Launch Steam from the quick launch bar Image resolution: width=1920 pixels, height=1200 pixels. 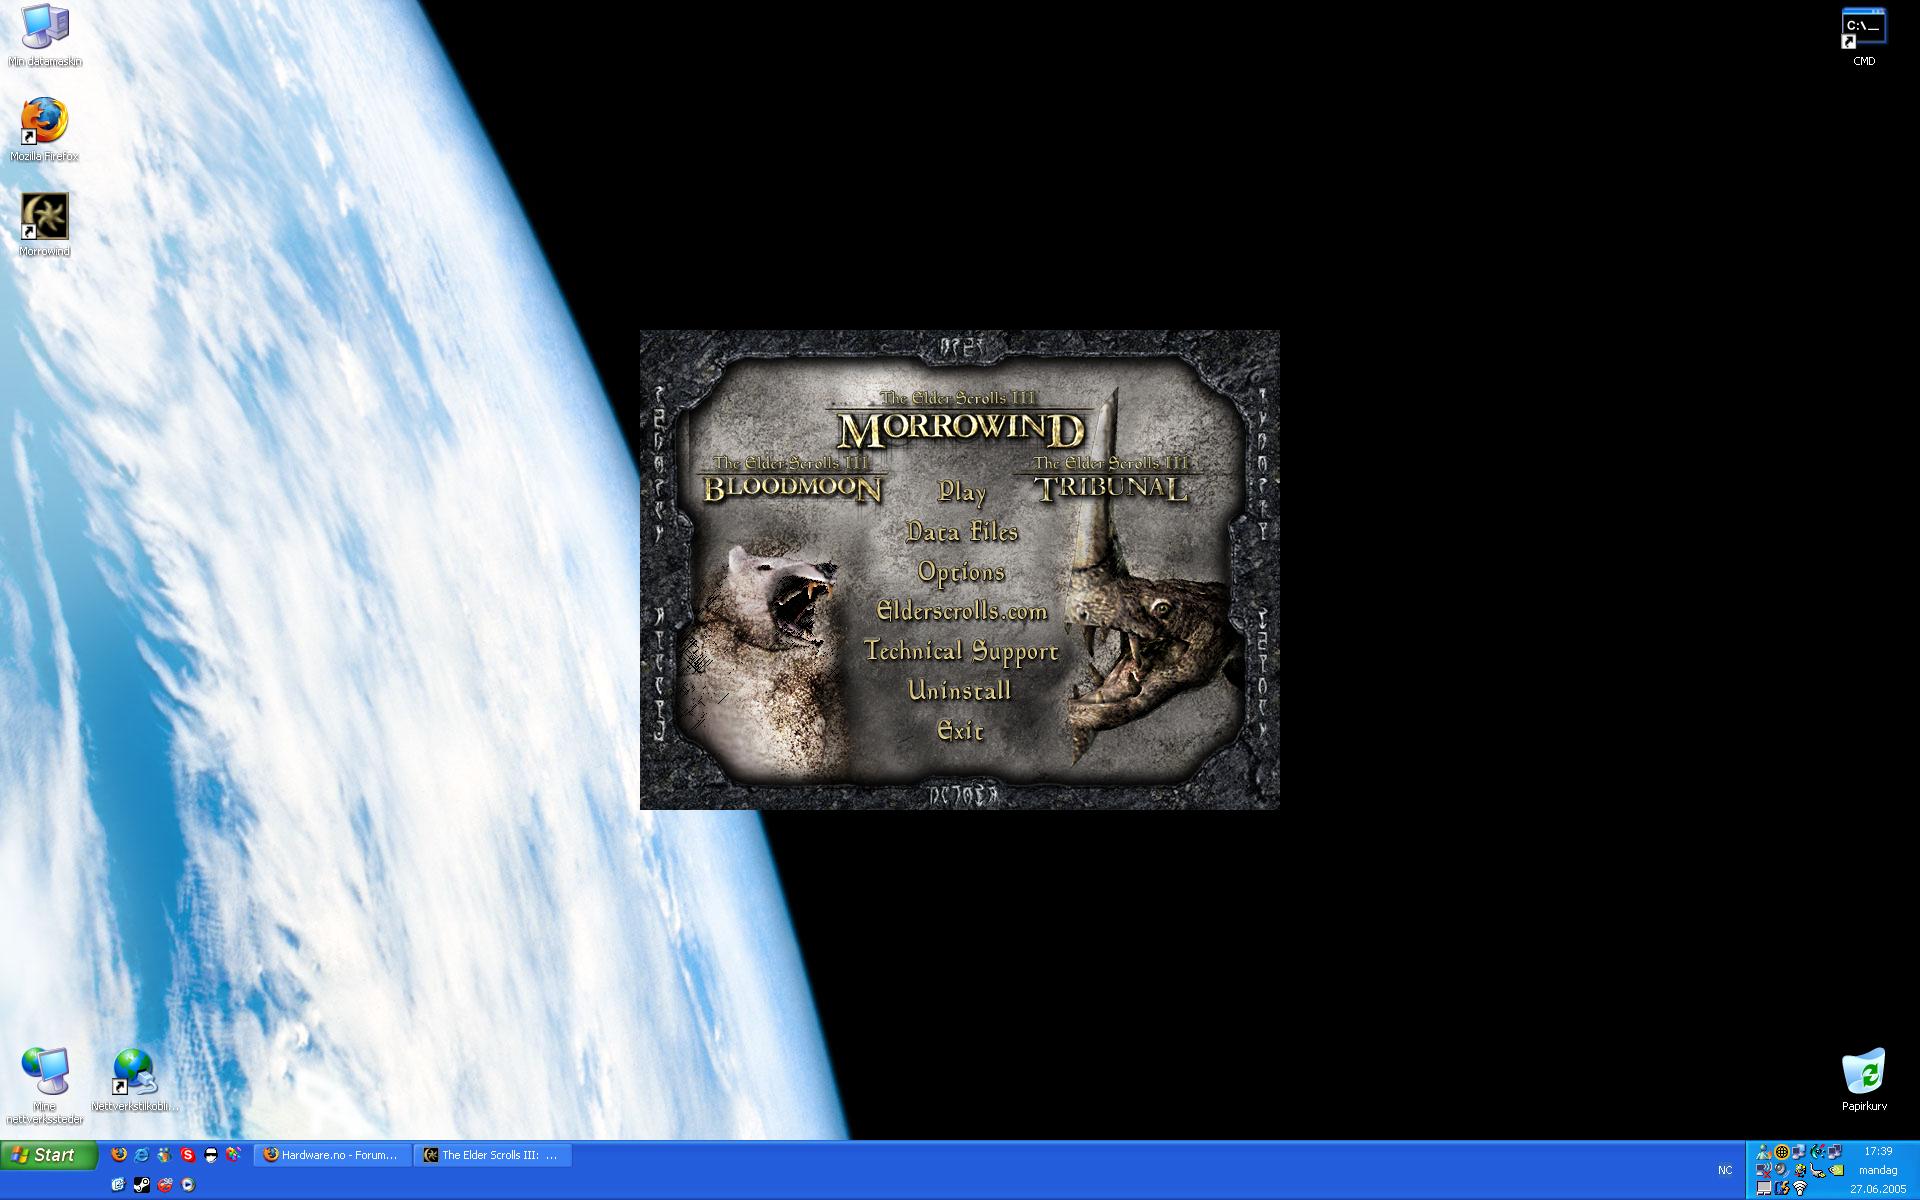tap(142, 1185)
